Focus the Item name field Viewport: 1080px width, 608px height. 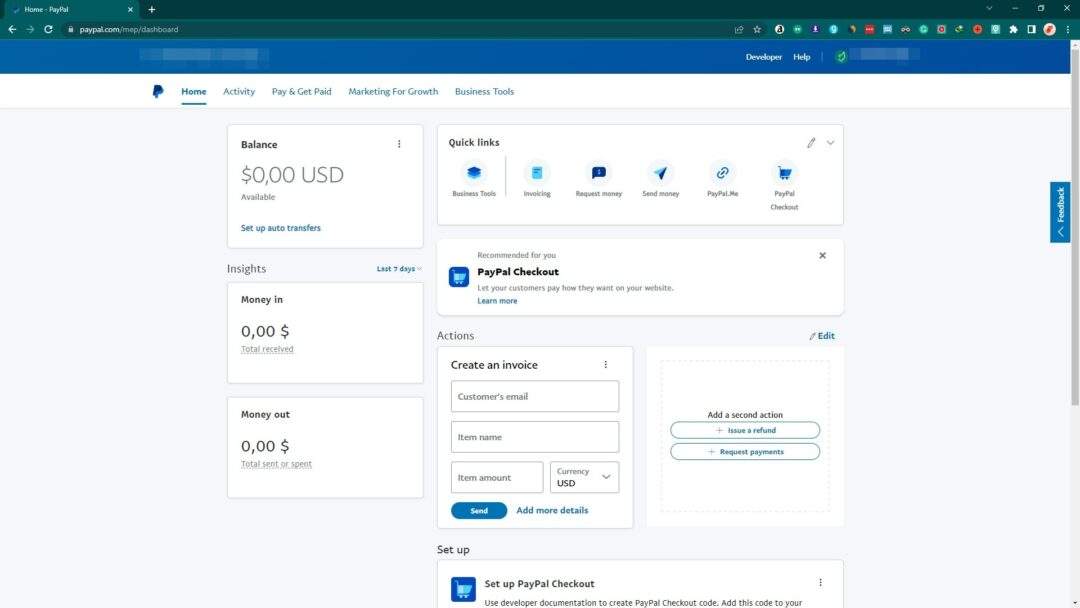click(x=534, y=437)
